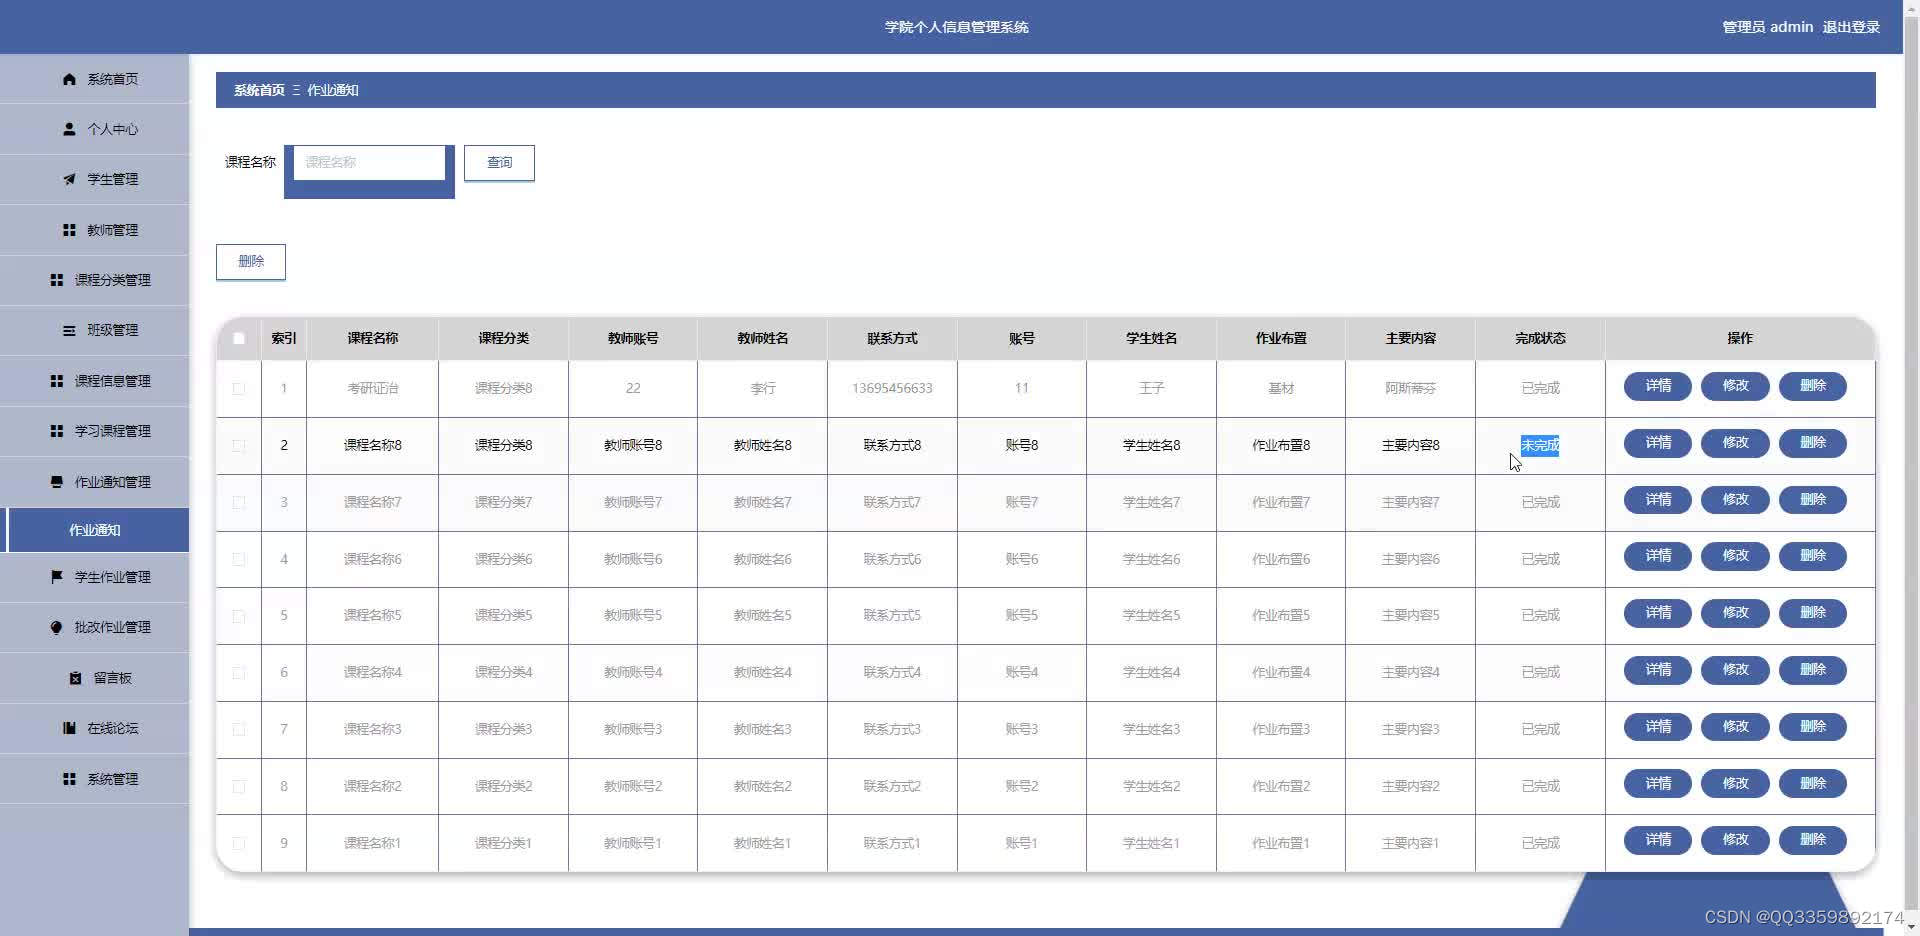Open 详情 for the 考研证治 row
1920x936 pixels.
click(1658, 386)
